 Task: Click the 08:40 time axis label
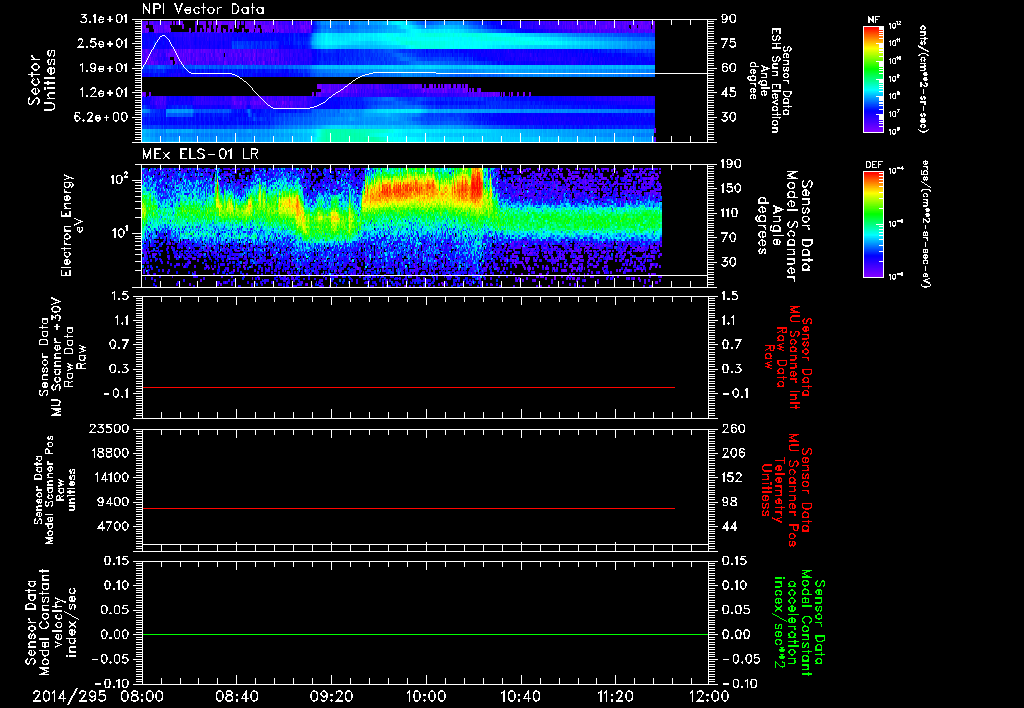click(236, 697)
